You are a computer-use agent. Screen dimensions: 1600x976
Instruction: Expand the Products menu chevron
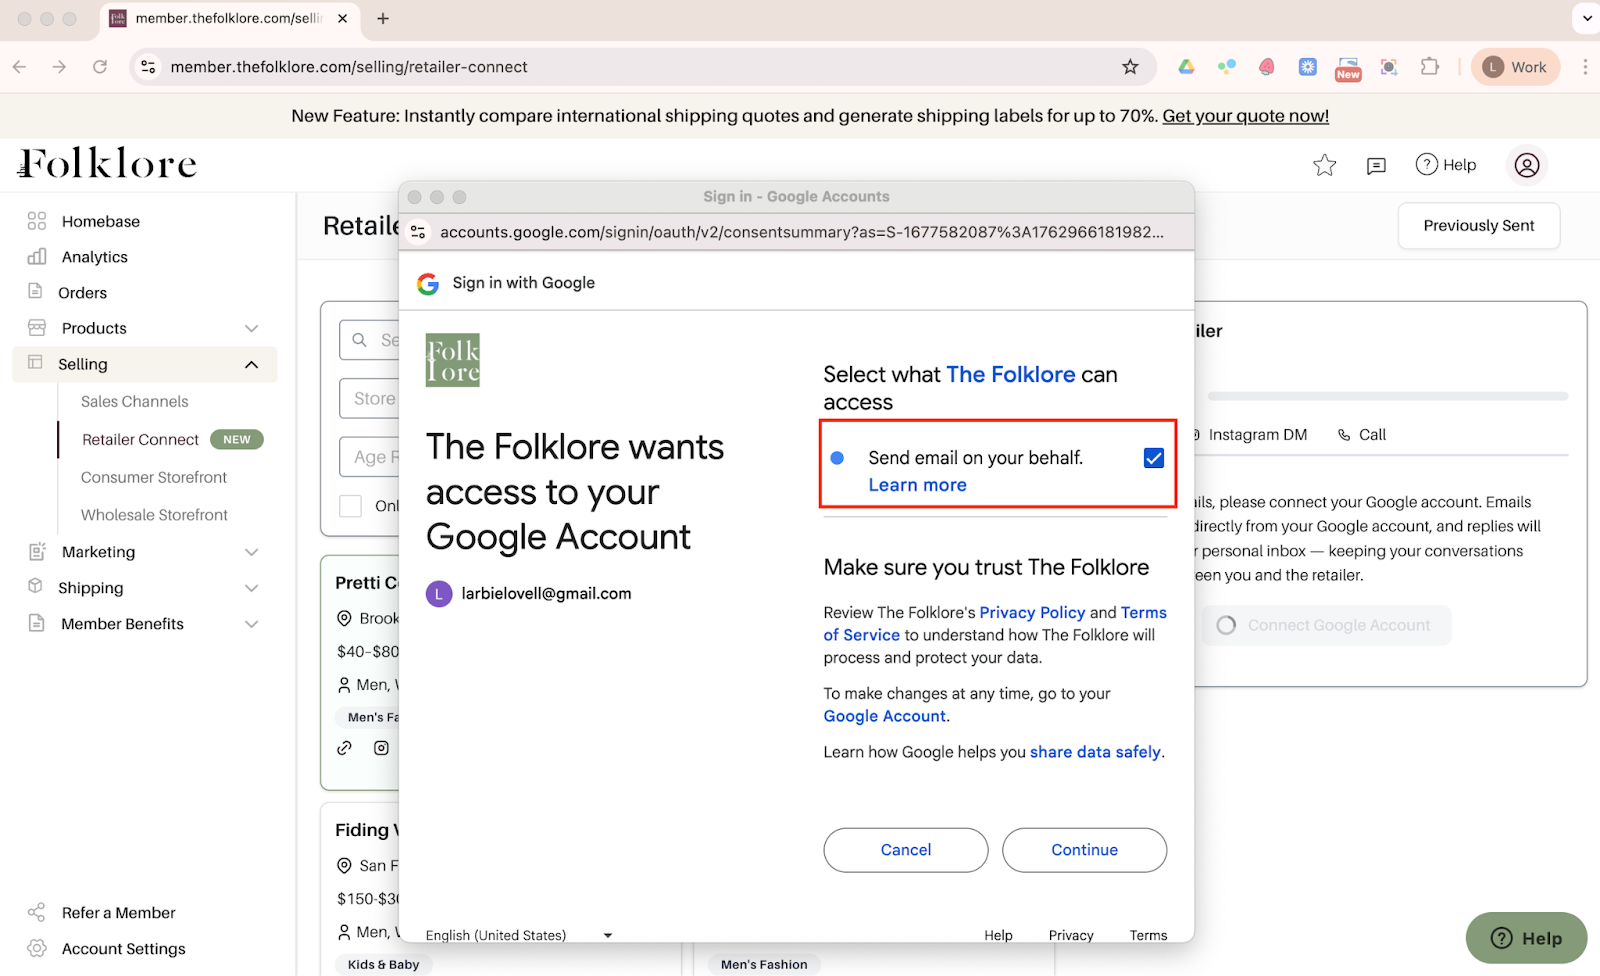click(x=251, y=329)
